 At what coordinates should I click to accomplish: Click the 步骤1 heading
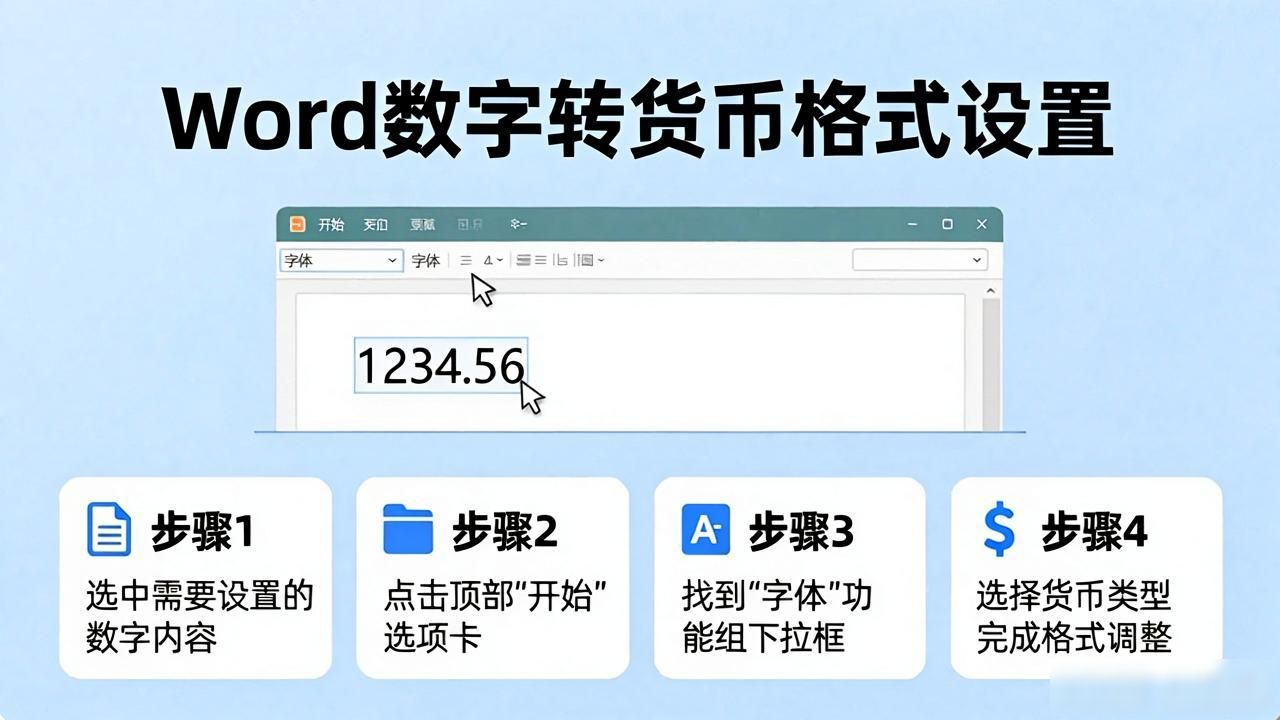point(202,531)
